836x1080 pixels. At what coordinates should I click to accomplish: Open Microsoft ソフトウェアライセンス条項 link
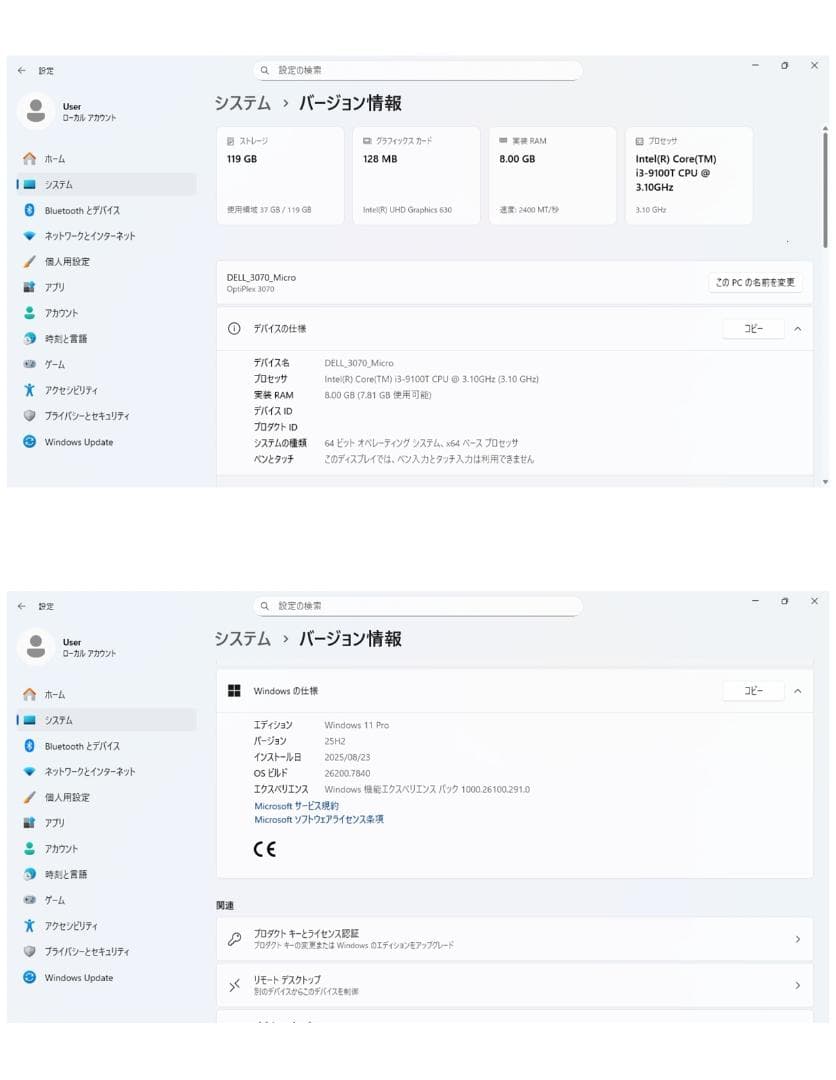[x=319, y=820]
